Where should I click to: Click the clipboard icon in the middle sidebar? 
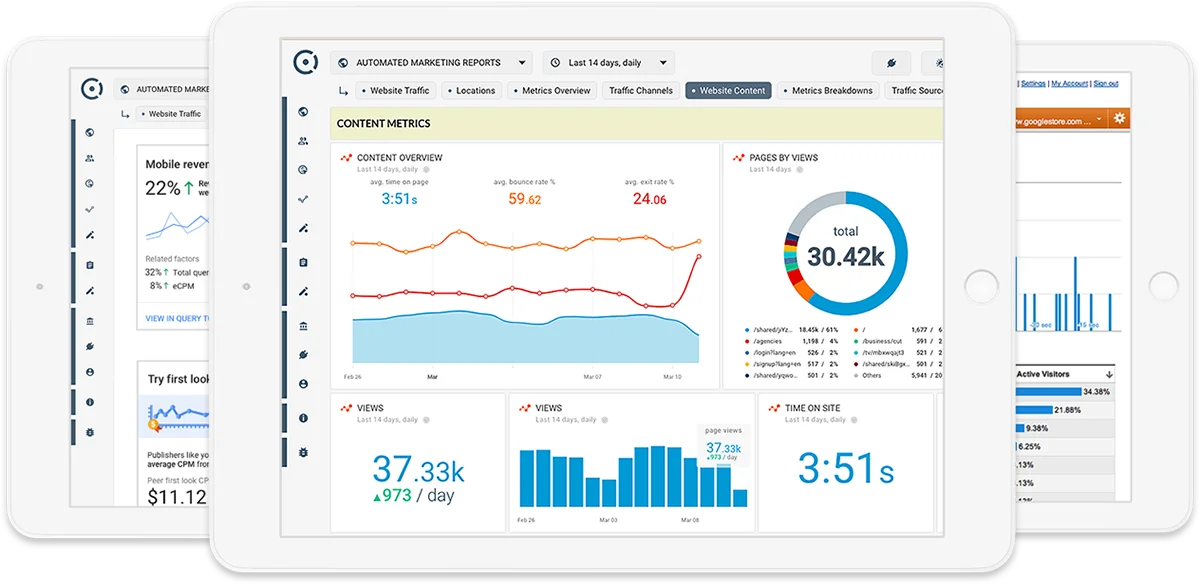click(303, 262)
